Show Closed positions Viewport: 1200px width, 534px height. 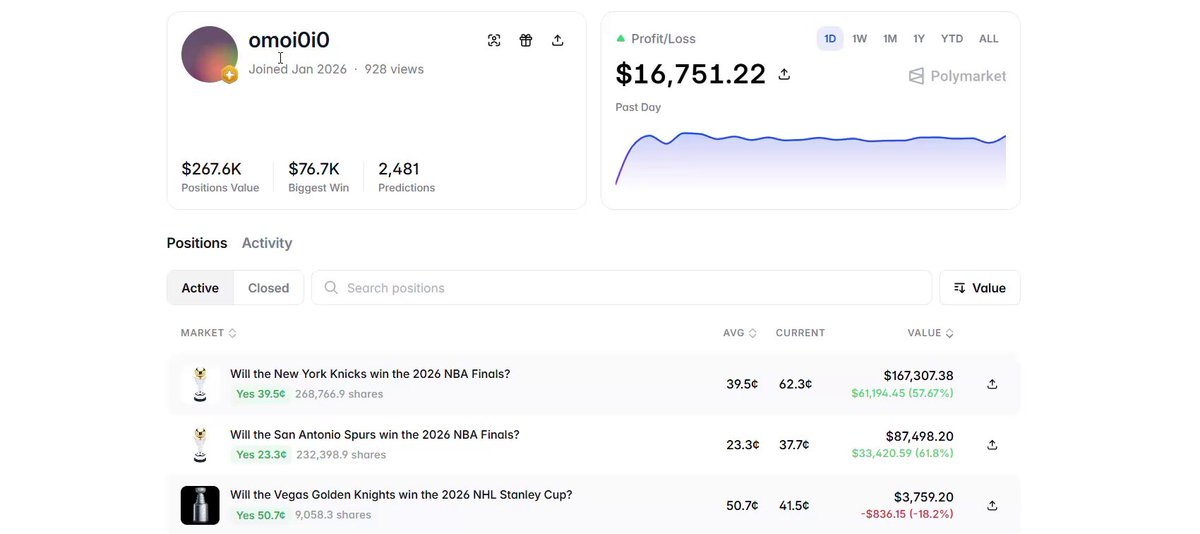[269, 288]
